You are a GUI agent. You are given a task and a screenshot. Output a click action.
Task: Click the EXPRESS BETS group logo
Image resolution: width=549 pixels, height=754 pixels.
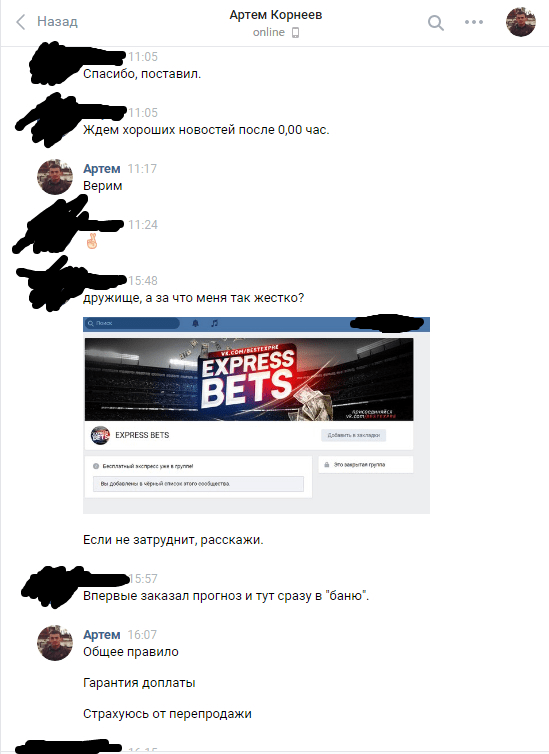point(100,435)
